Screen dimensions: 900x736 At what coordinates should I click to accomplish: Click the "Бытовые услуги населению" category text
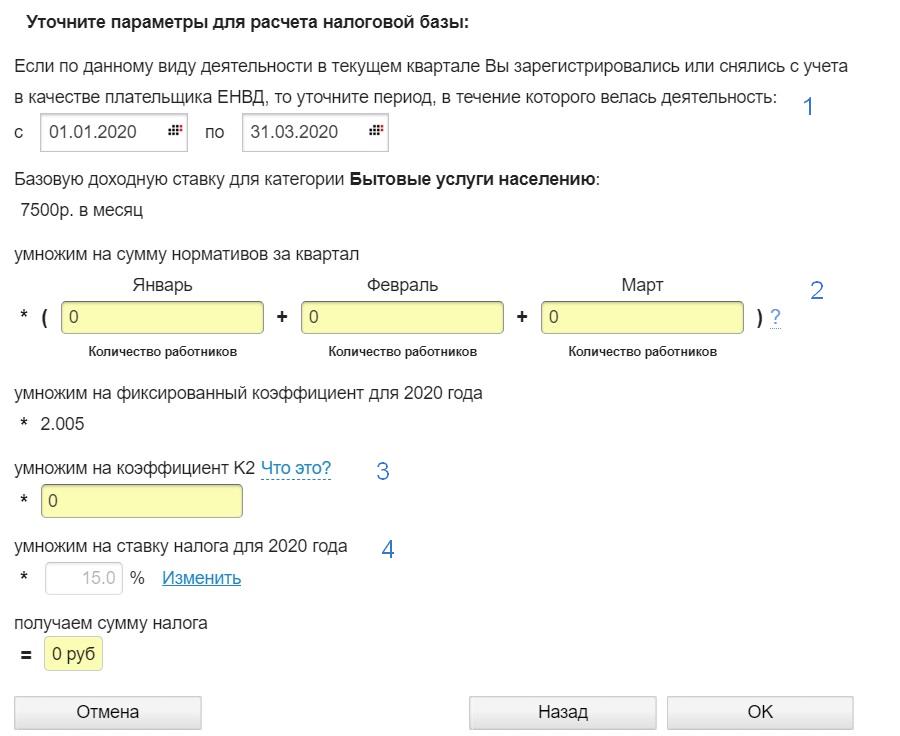click(x=472, y=180)
